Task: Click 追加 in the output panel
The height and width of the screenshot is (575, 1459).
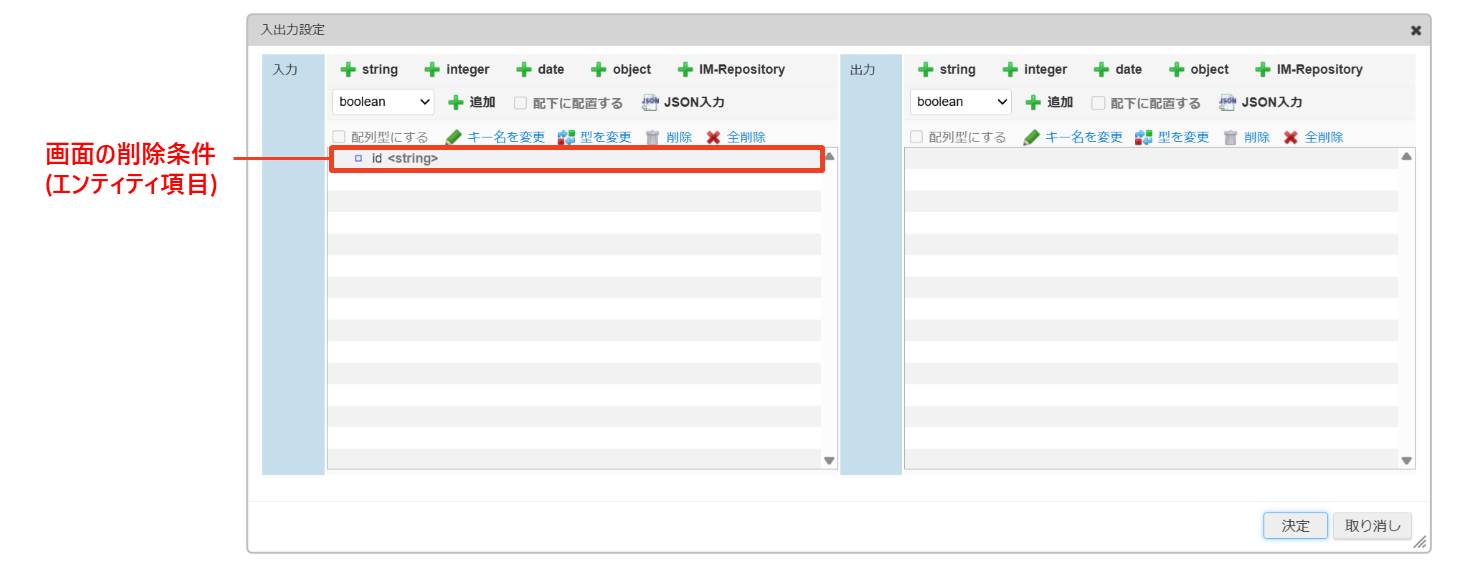Action: click(x=1049, y=102)
